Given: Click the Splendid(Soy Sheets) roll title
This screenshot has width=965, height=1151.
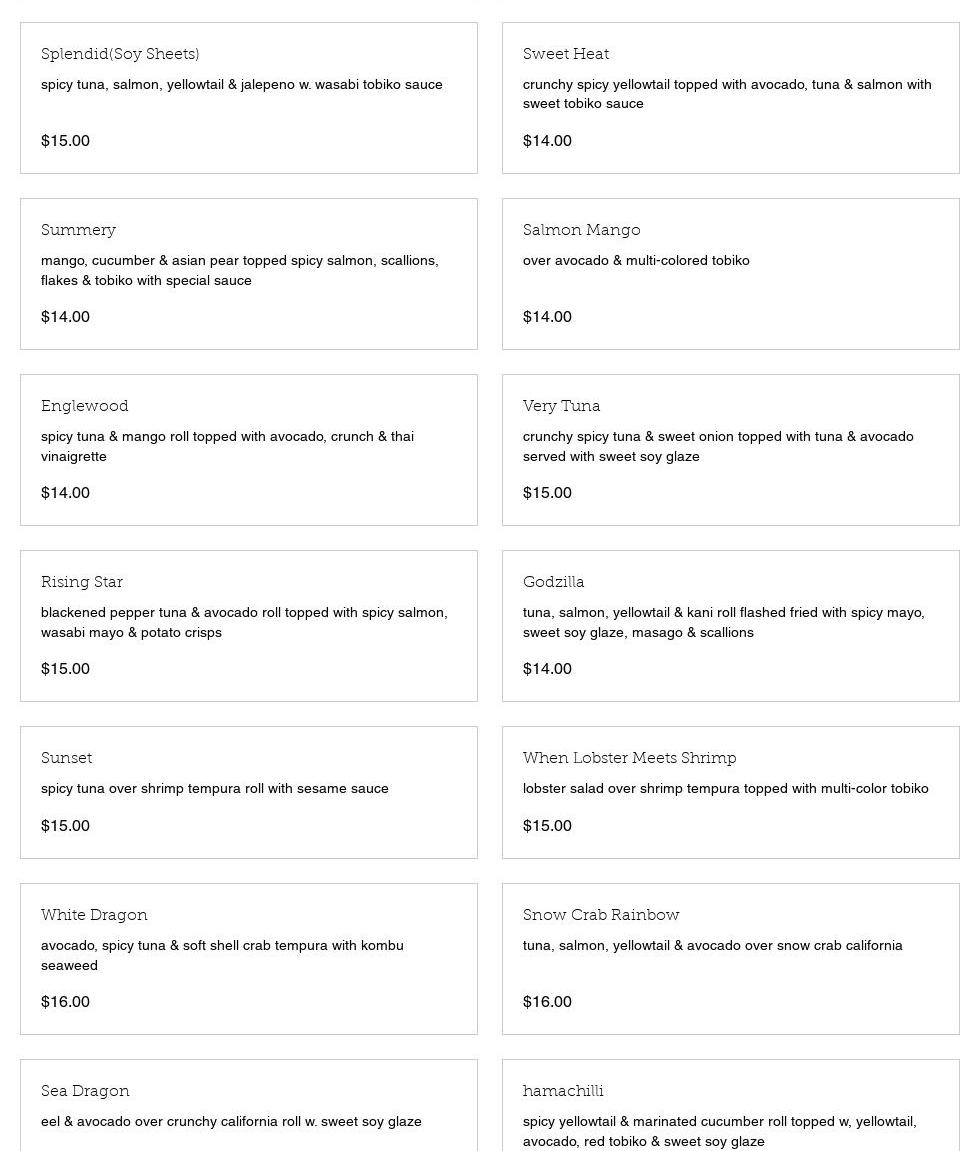Looking at the screenshot, I should click(x=120, y=54).
